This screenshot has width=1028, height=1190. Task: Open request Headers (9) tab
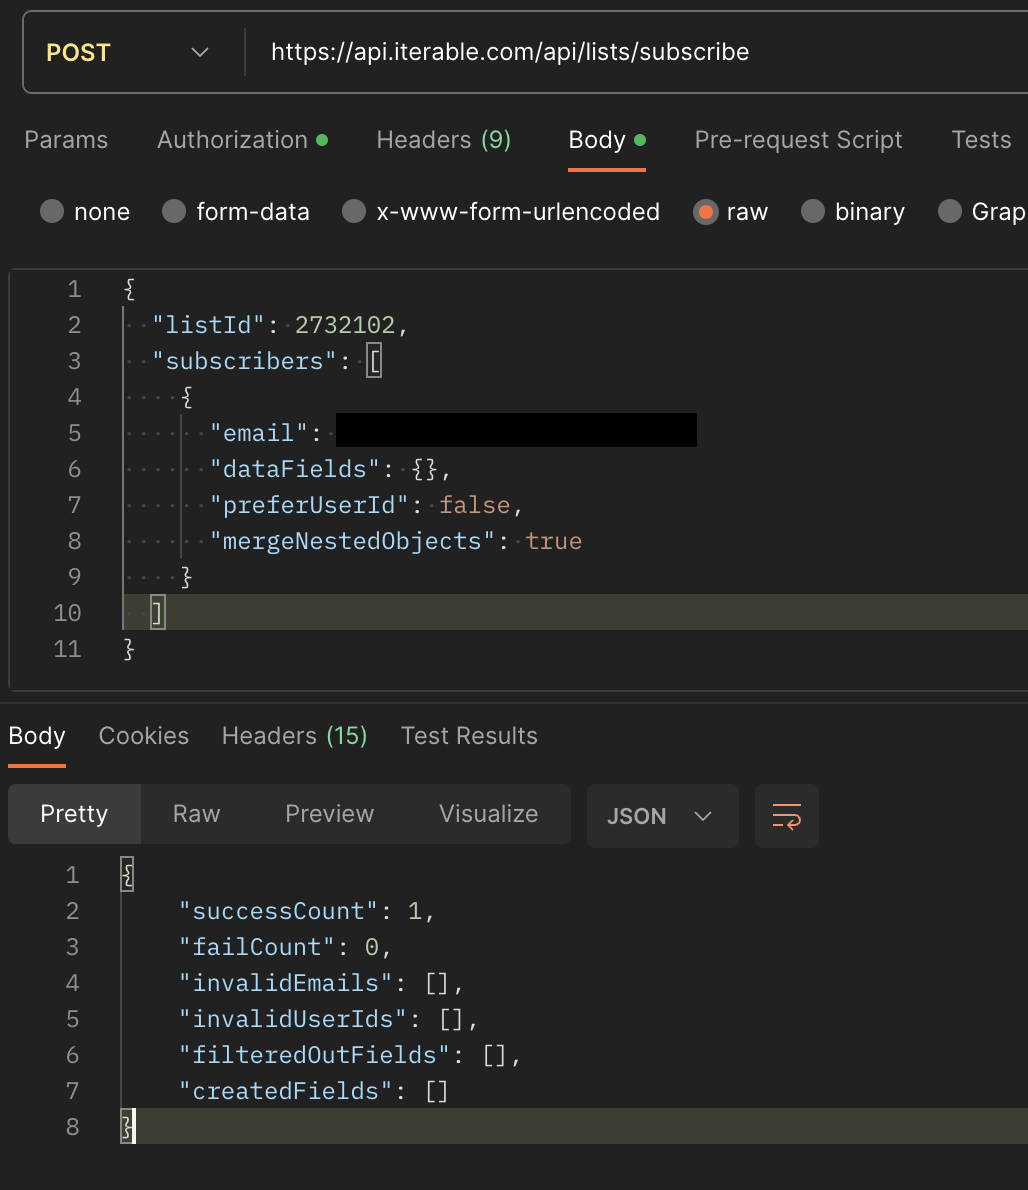click(x=443, y=140)
